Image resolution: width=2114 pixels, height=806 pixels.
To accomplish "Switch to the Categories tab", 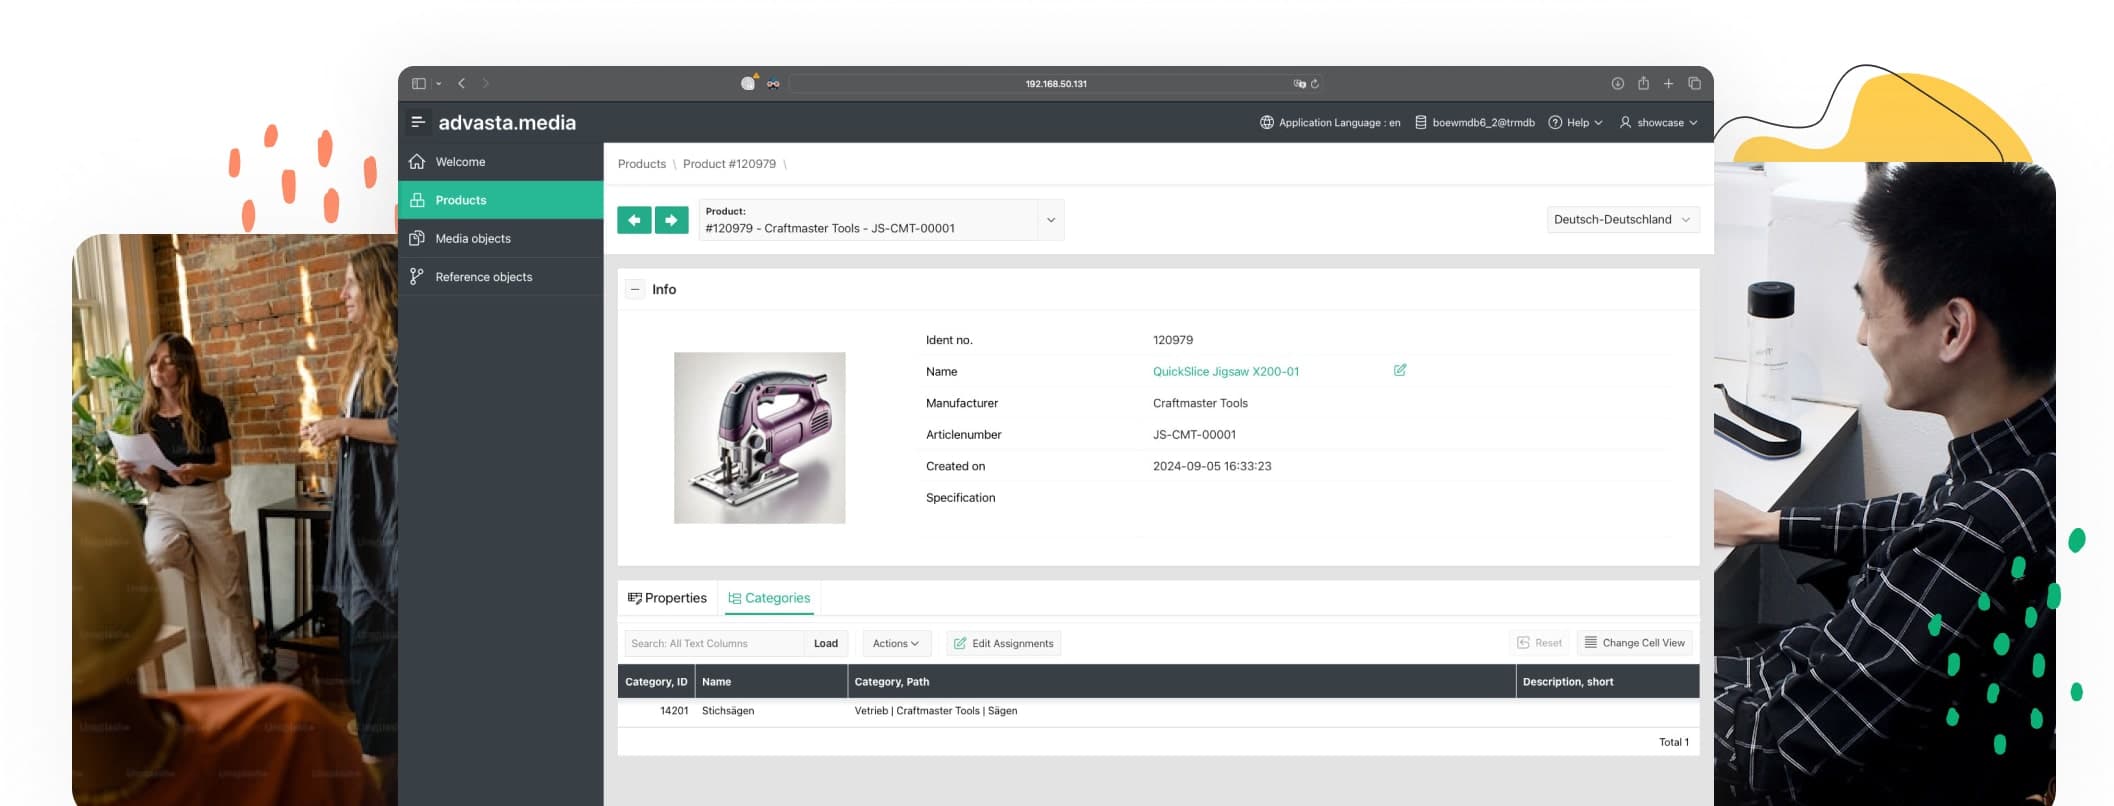I will [769, 598].
